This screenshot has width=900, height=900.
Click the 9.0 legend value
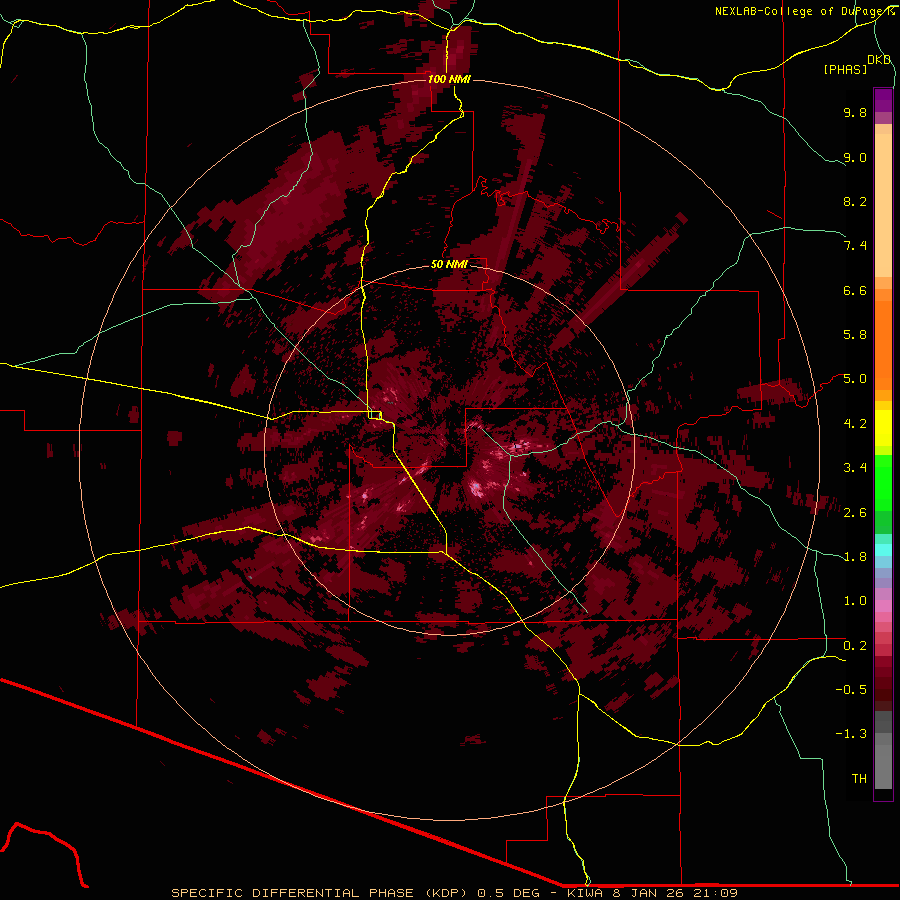coord(855,157)
